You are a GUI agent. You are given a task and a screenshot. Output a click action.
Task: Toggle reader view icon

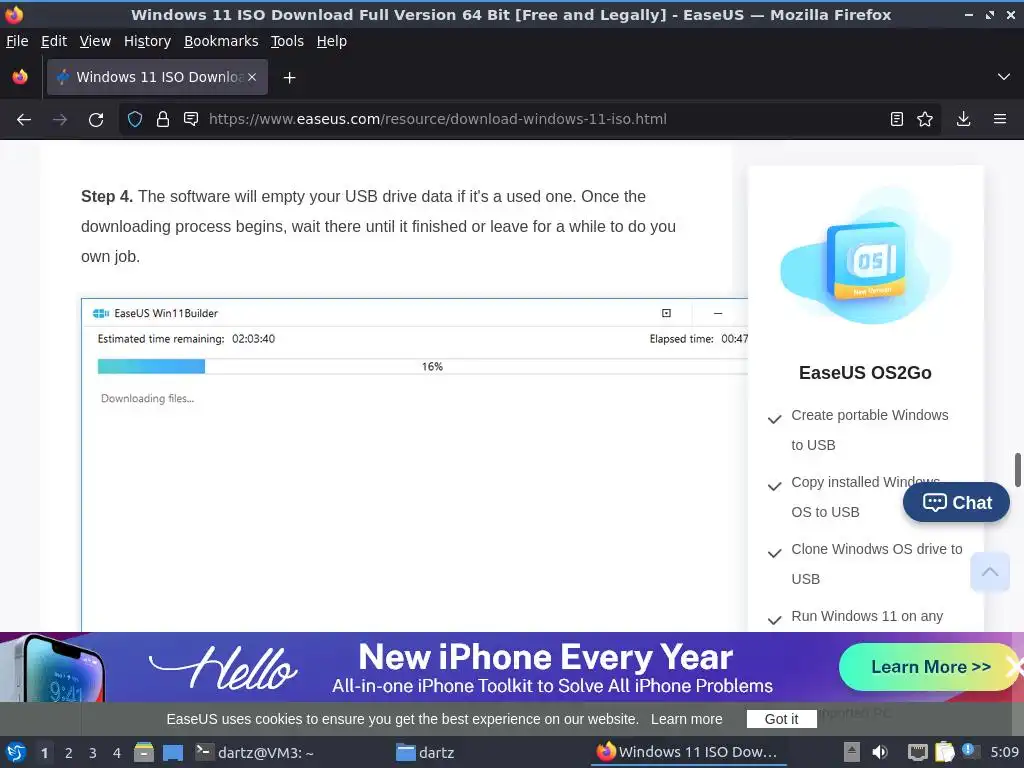pyautogui.click(x=897, y=120)
